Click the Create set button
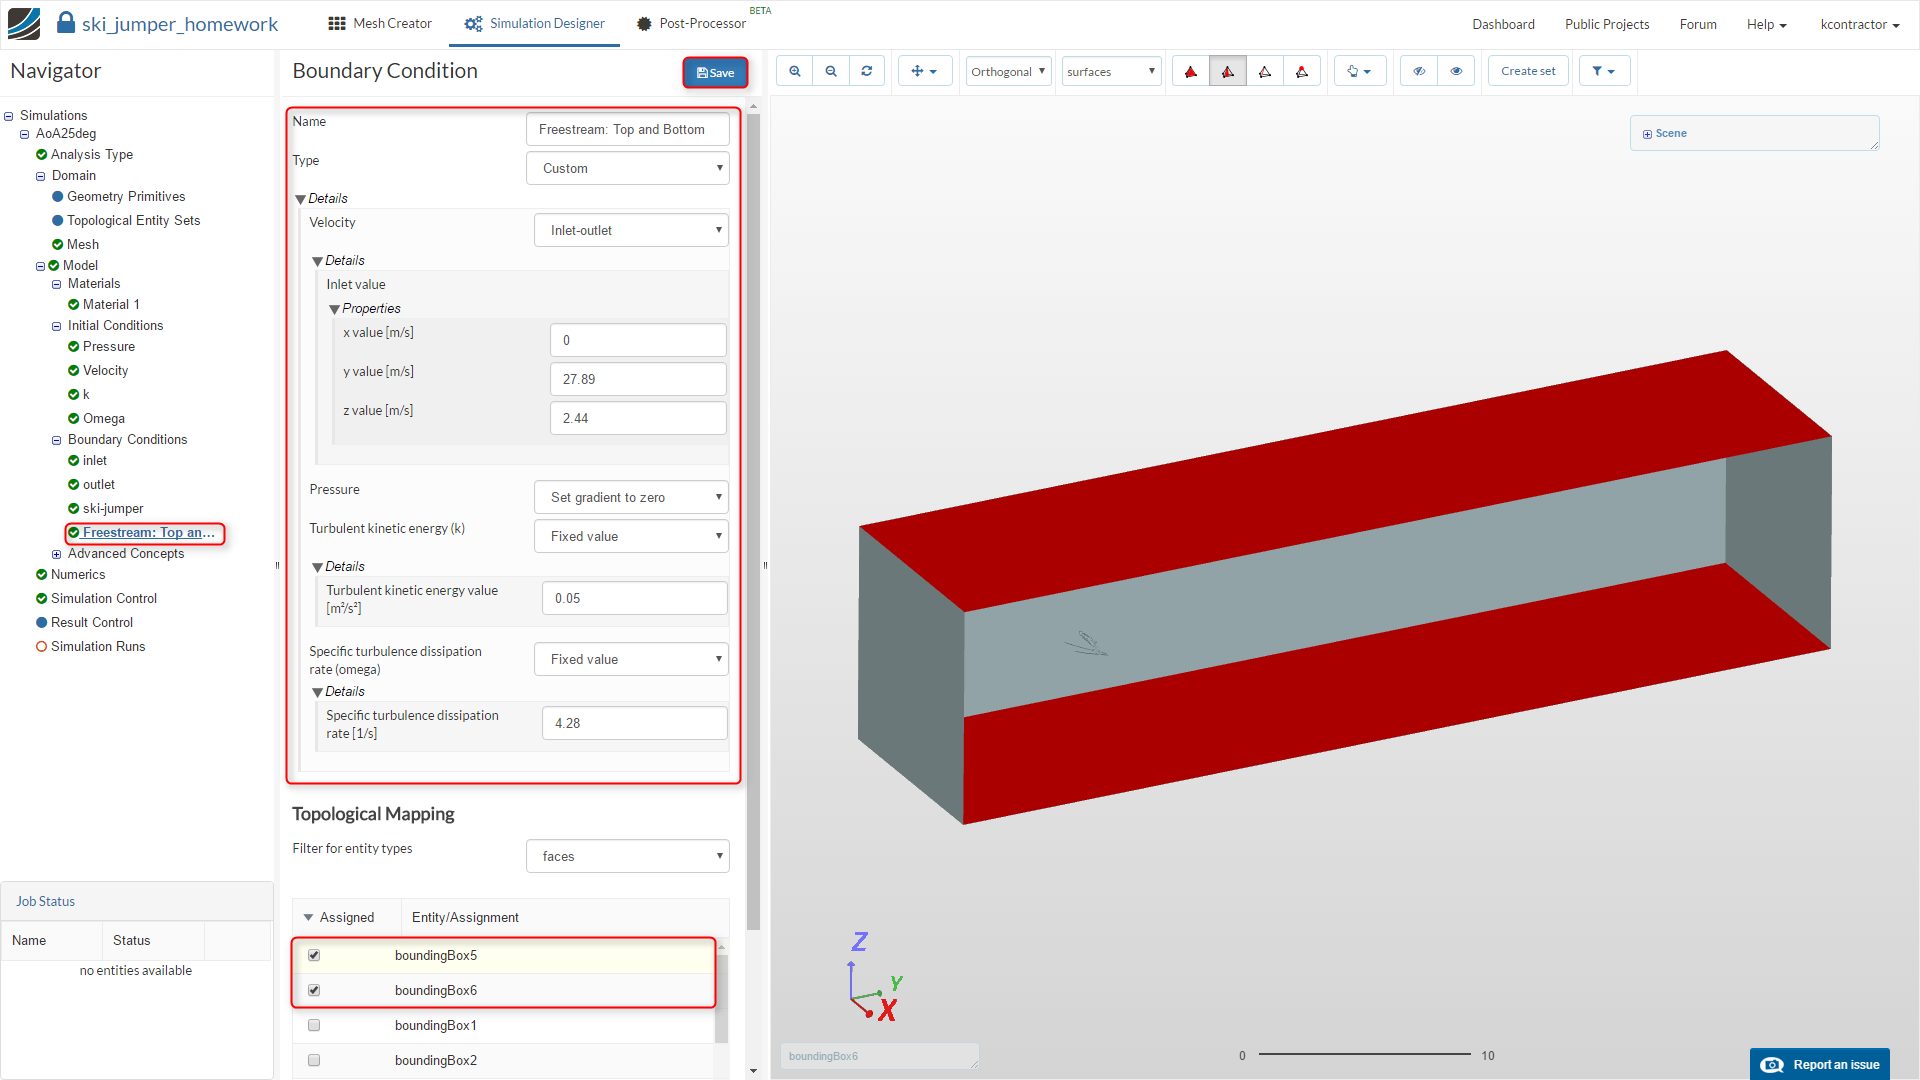The width and height of the screenshot is (1920, 1080). tap(1527, 71)
